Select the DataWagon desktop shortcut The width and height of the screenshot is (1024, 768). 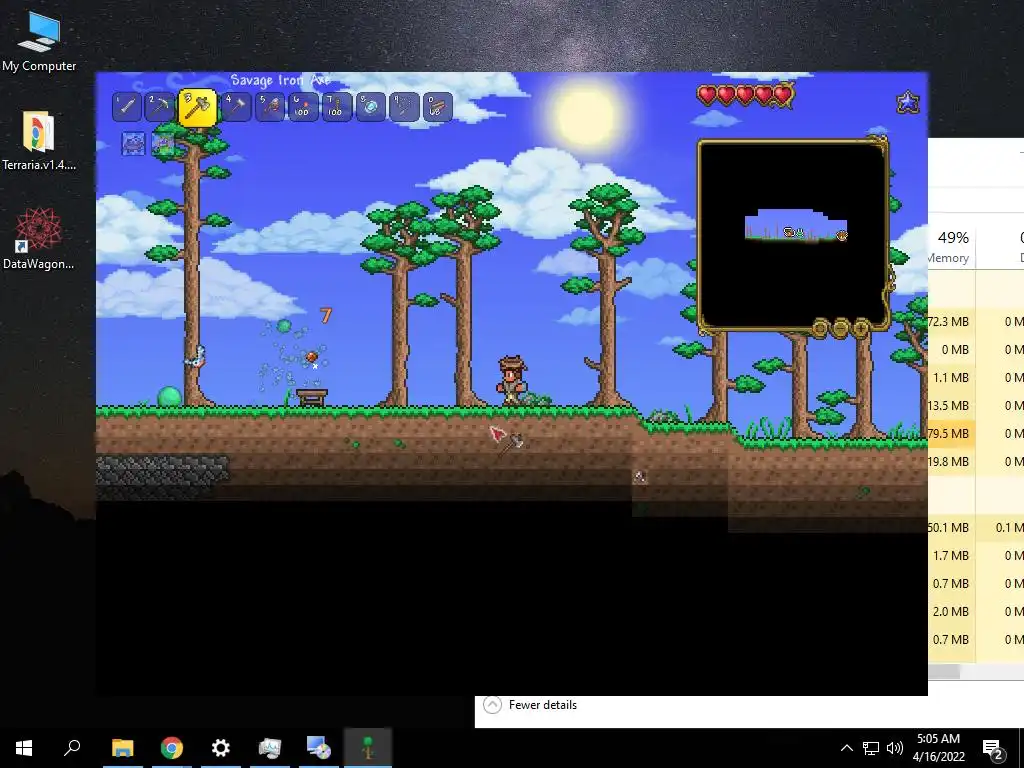click(x=39, y=239)
